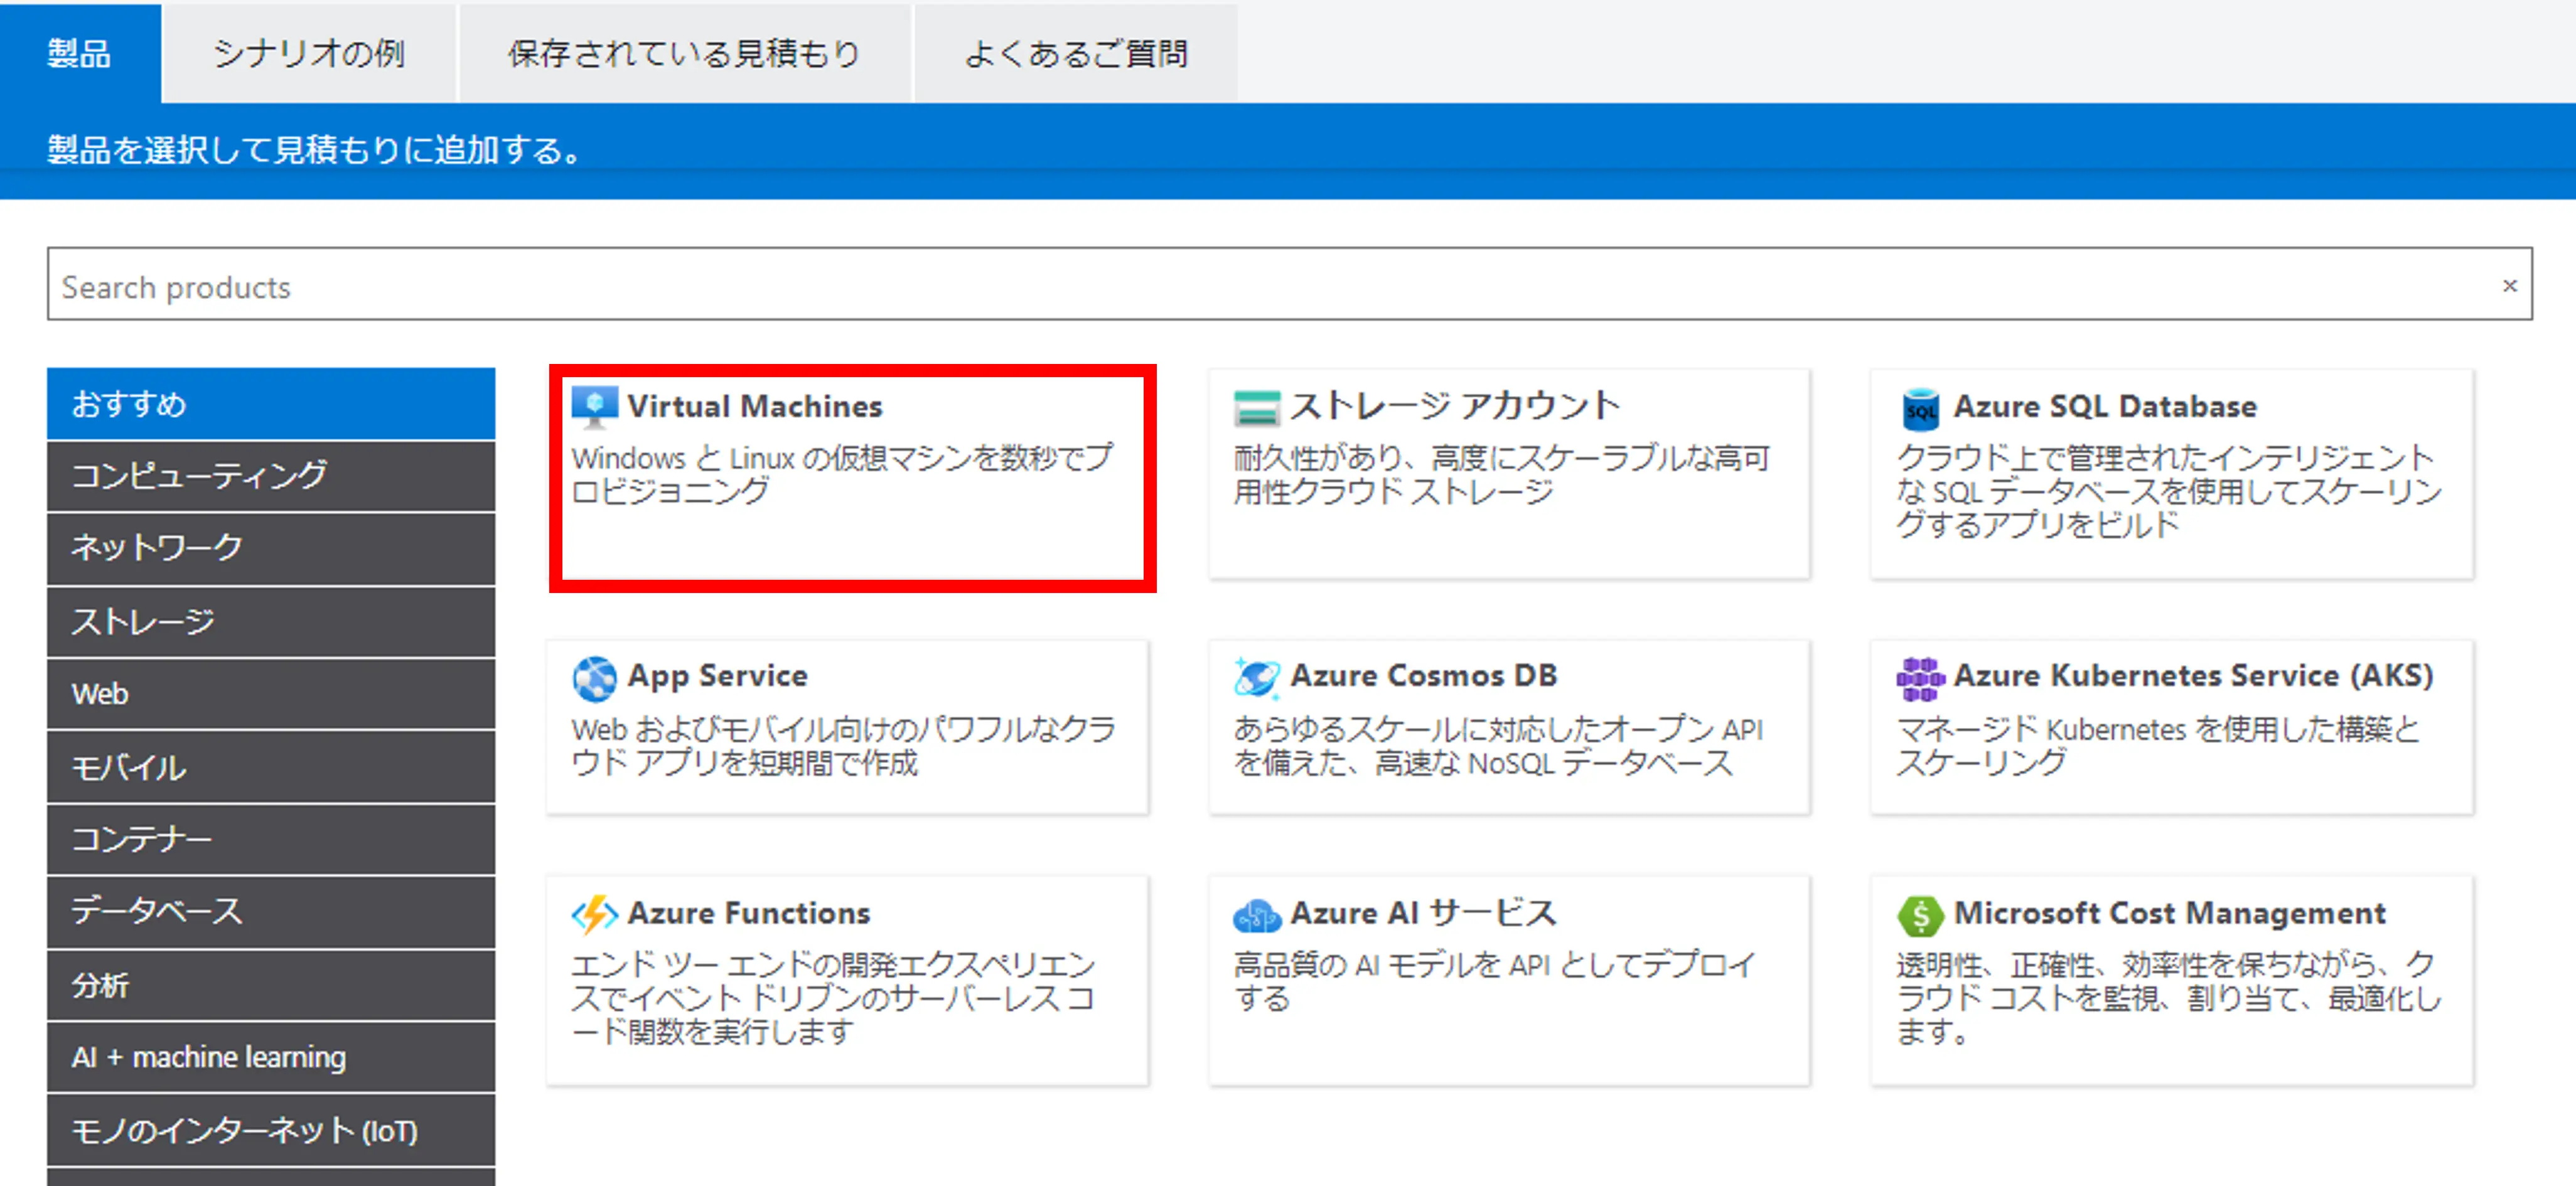
Task: Add Azure Kubernetes Service (AKS) via title
Action: 2193,677
